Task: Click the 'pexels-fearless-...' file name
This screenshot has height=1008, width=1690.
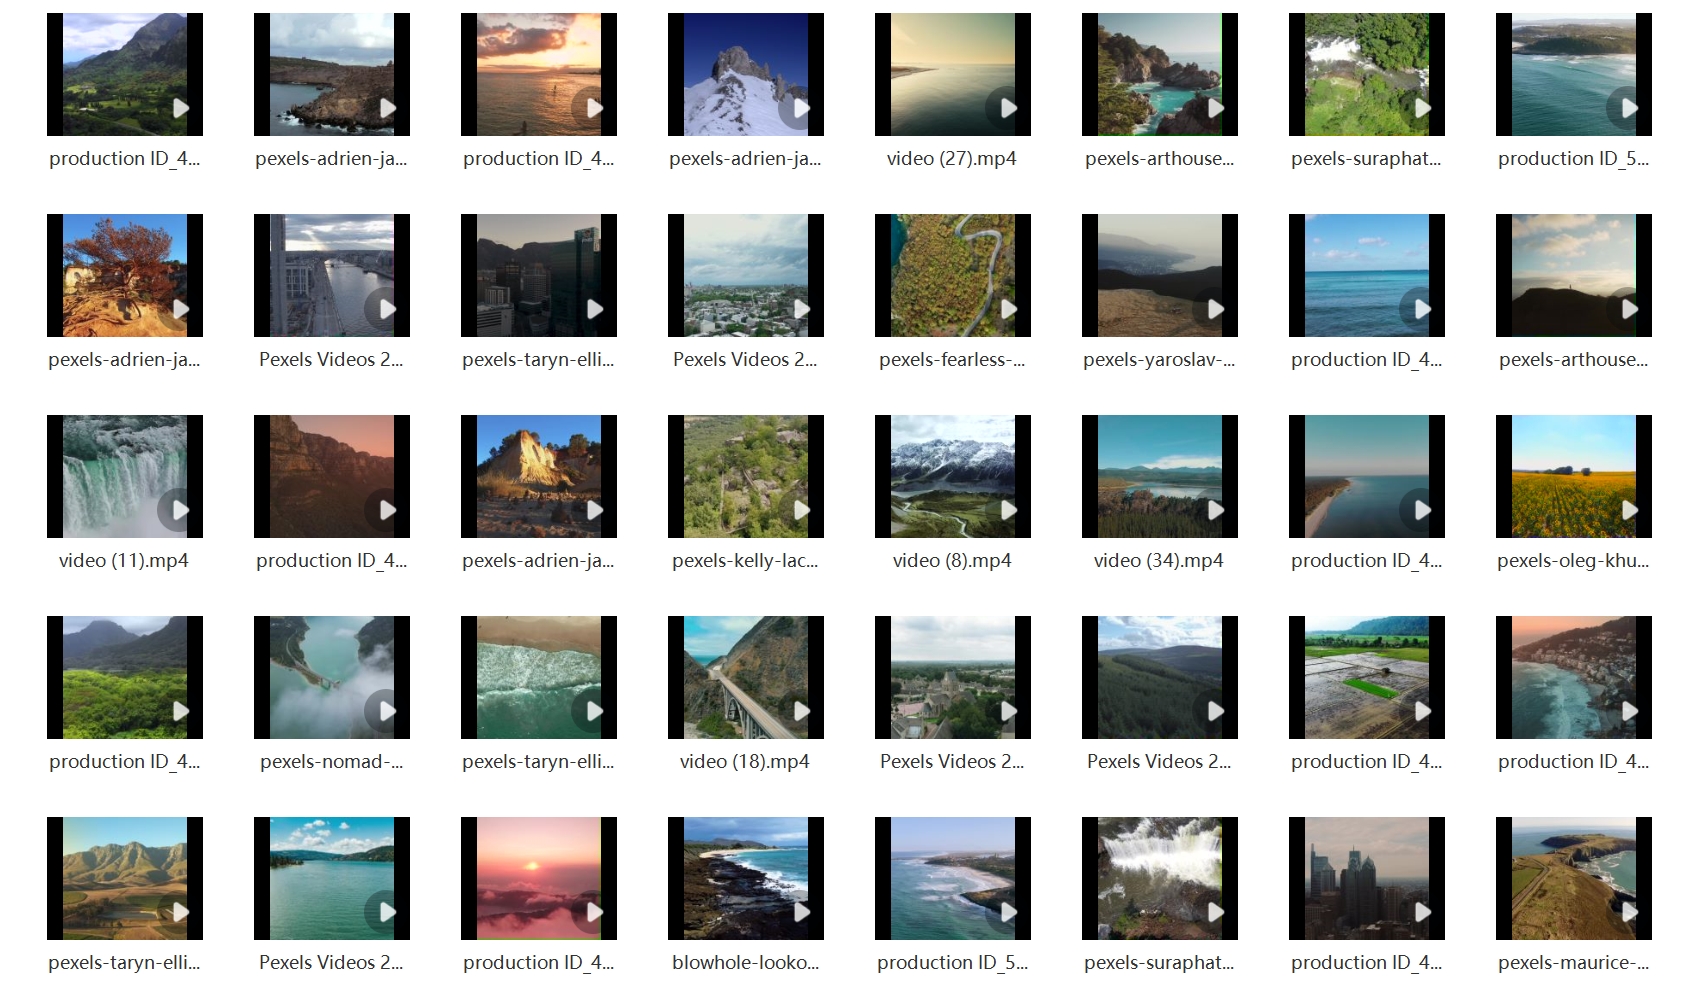Action: [x=953, y=360]
